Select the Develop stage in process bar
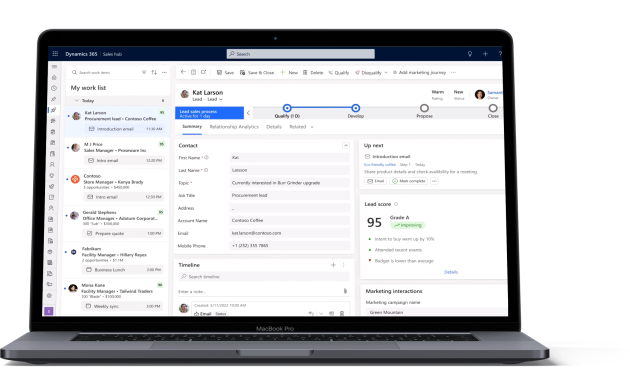Screen dimensions: 630x369 356,108
